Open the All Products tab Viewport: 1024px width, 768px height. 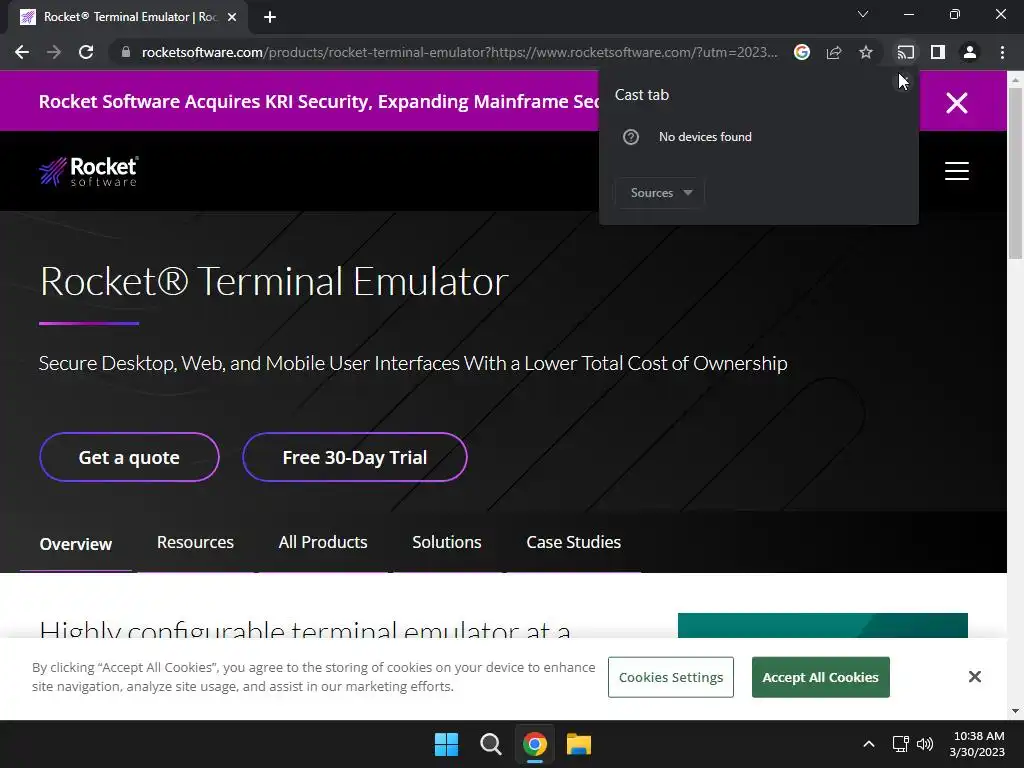pos(323,542)
